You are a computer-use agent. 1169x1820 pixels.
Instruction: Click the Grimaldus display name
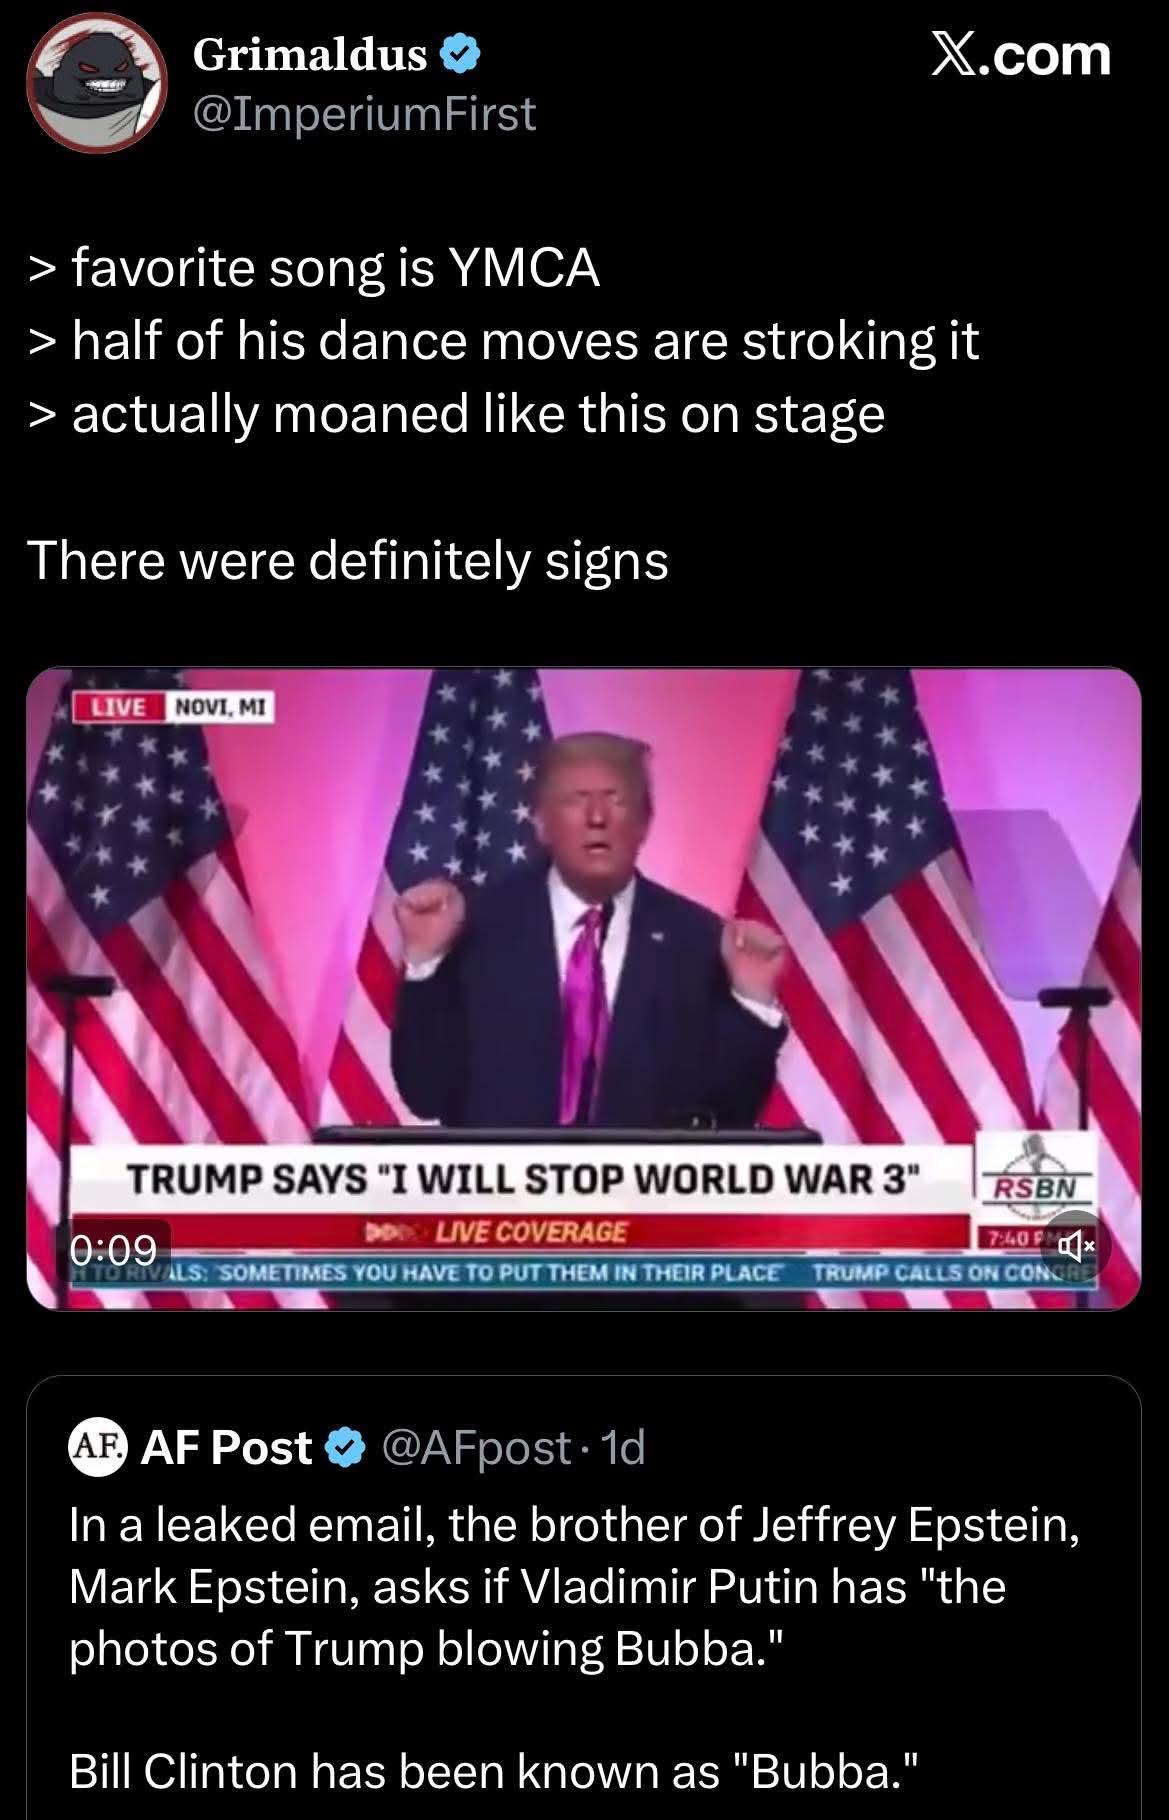[309, 55]
